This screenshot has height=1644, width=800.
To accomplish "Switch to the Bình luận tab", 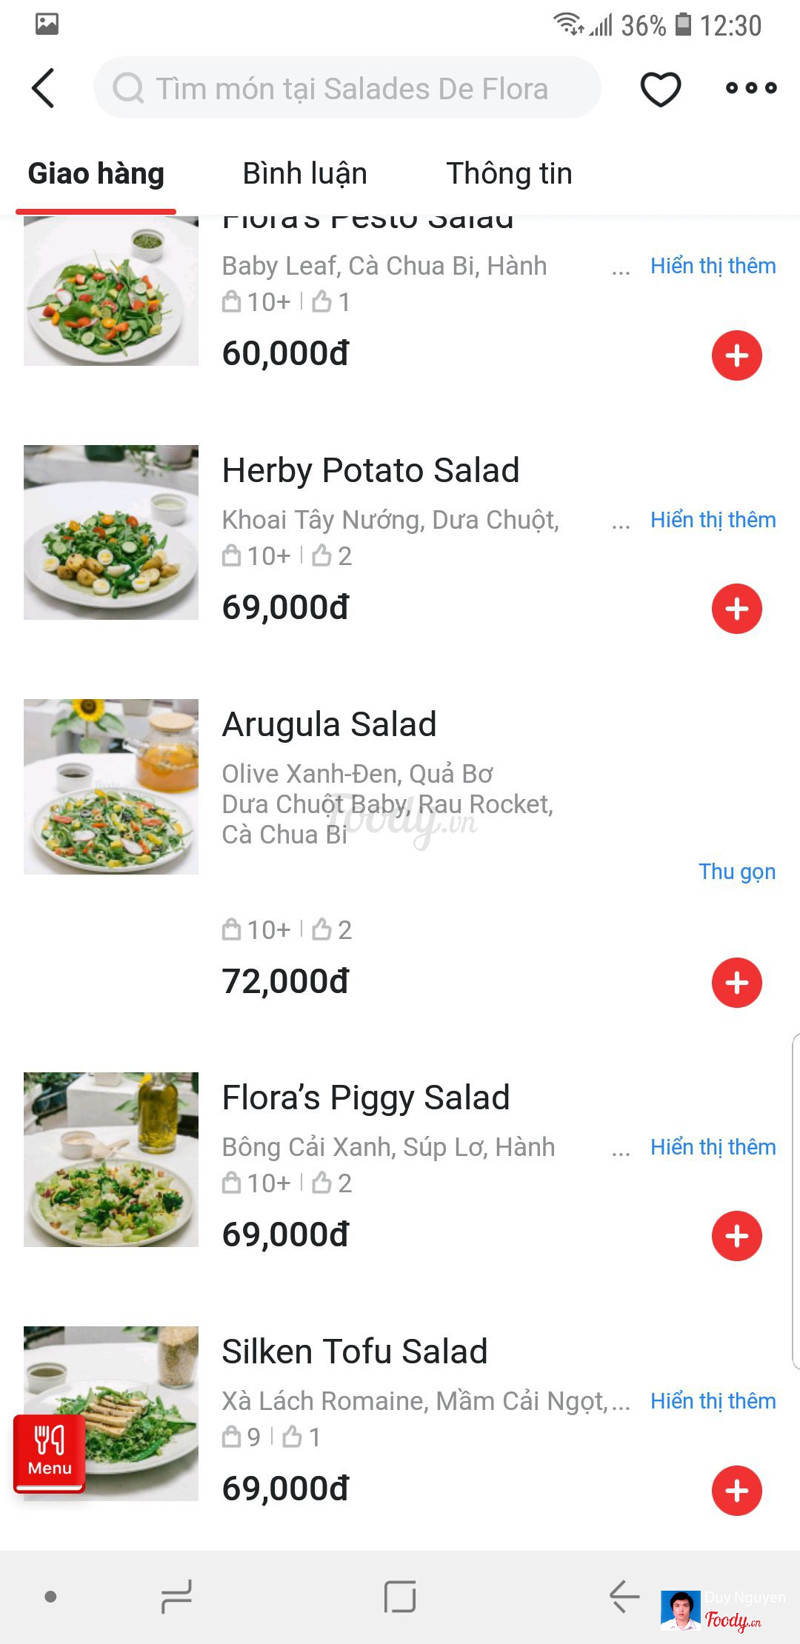I will click(x=305, y=173).
